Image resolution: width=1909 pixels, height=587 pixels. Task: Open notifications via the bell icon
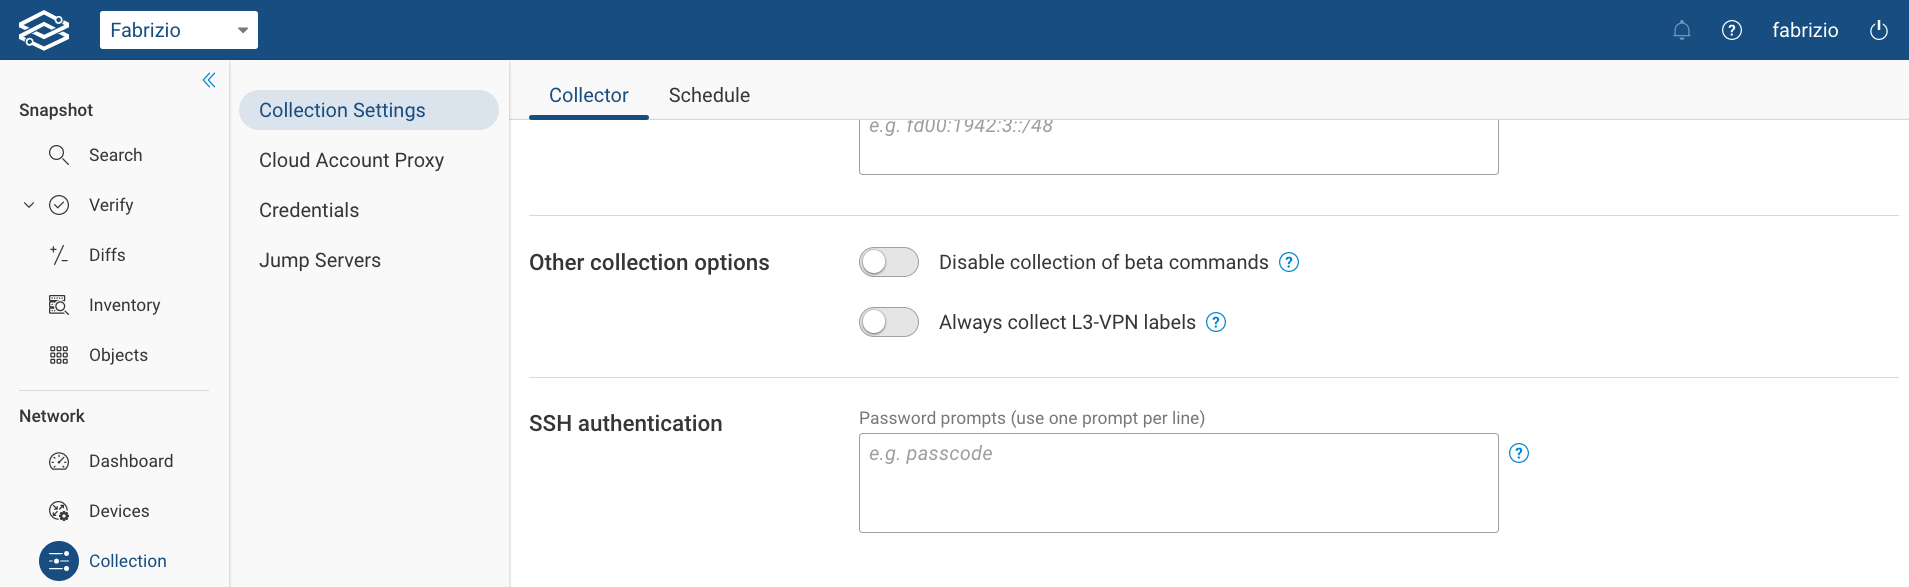point(1681,30)
